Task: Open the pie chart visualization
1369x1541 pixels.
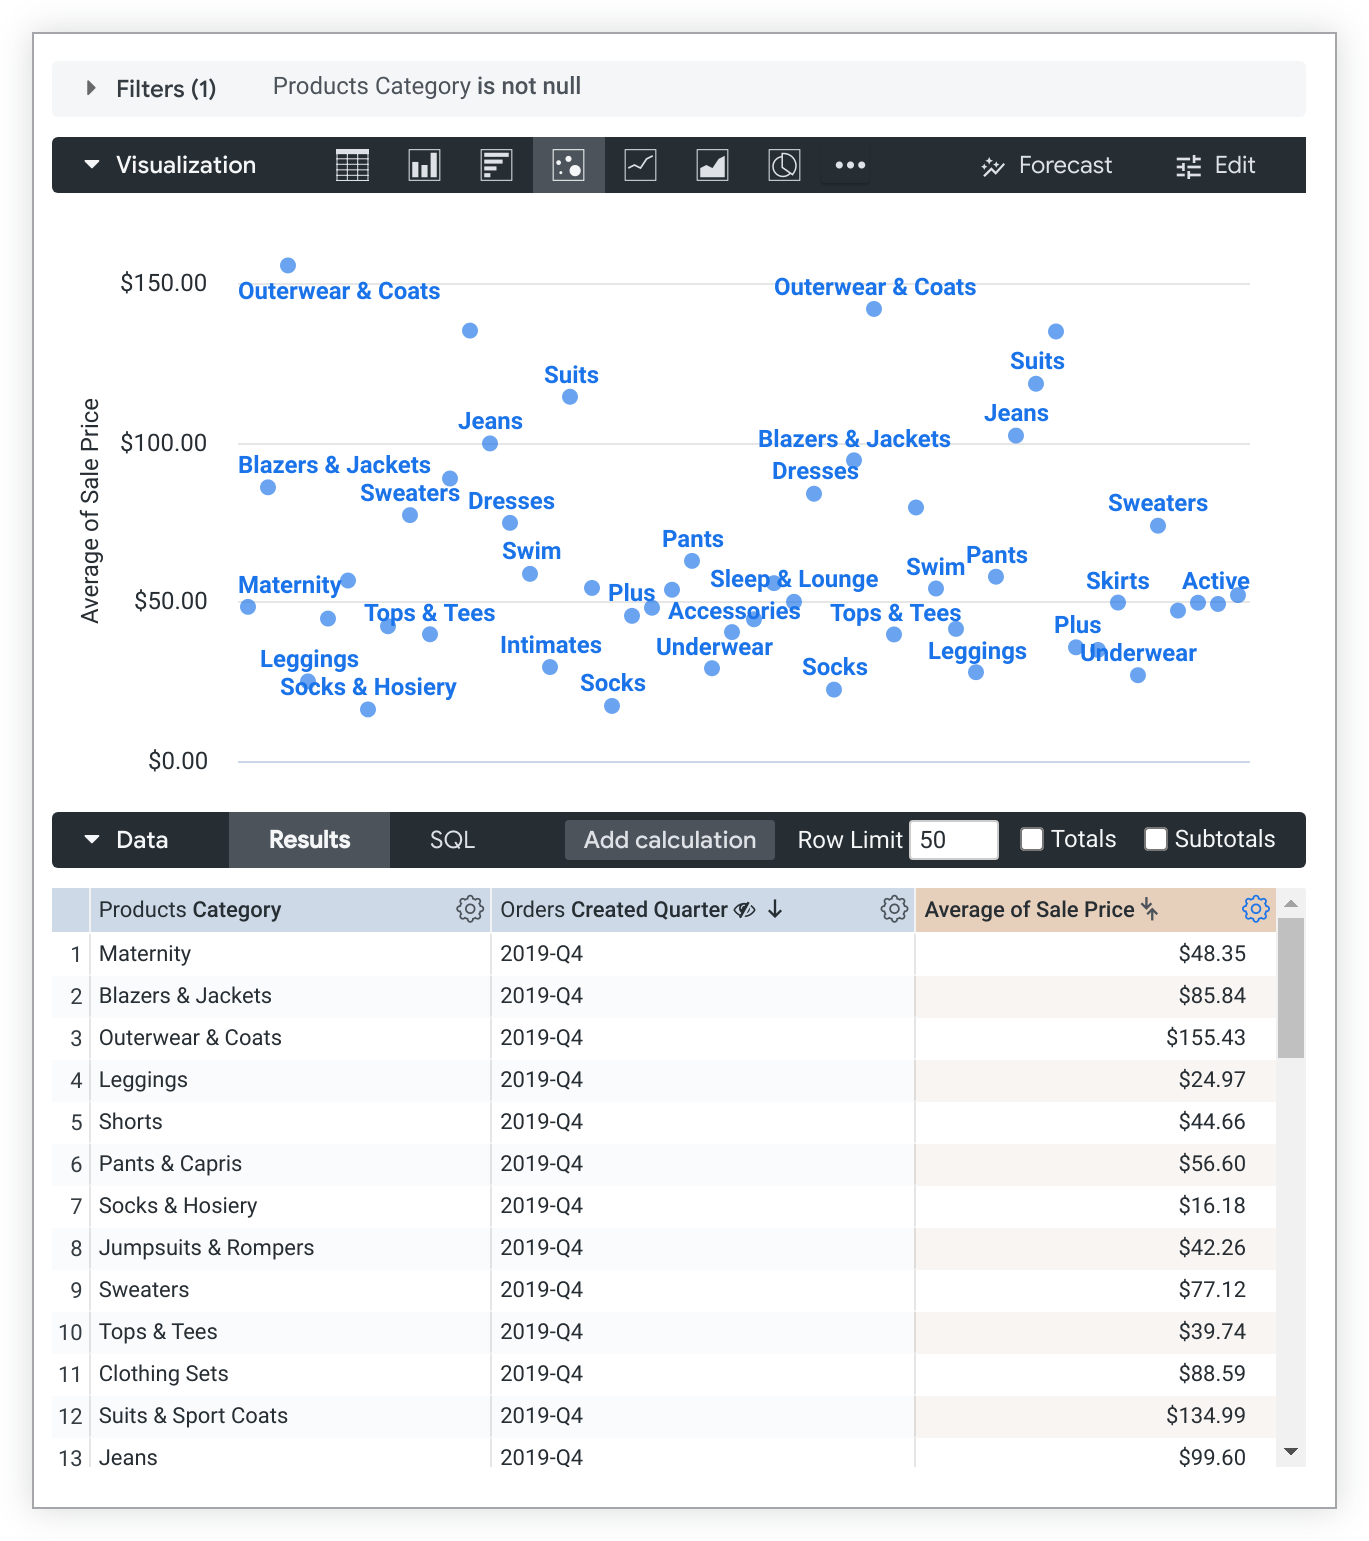Action: (x=784, y=165)
